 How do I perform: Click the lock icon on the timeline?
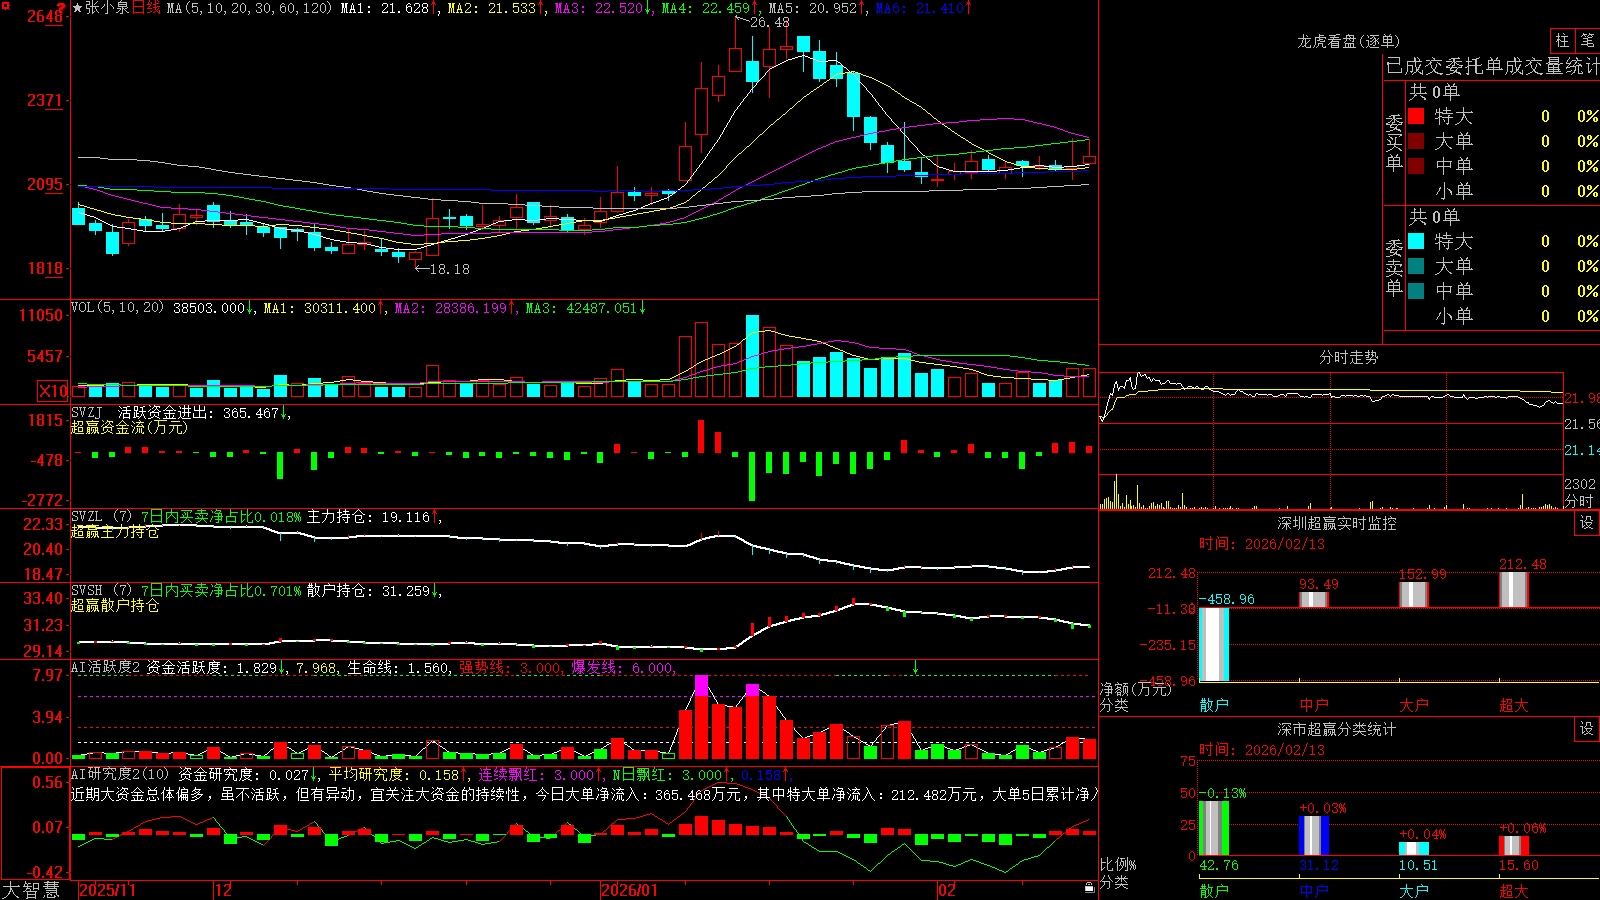tap(1089, 888)
